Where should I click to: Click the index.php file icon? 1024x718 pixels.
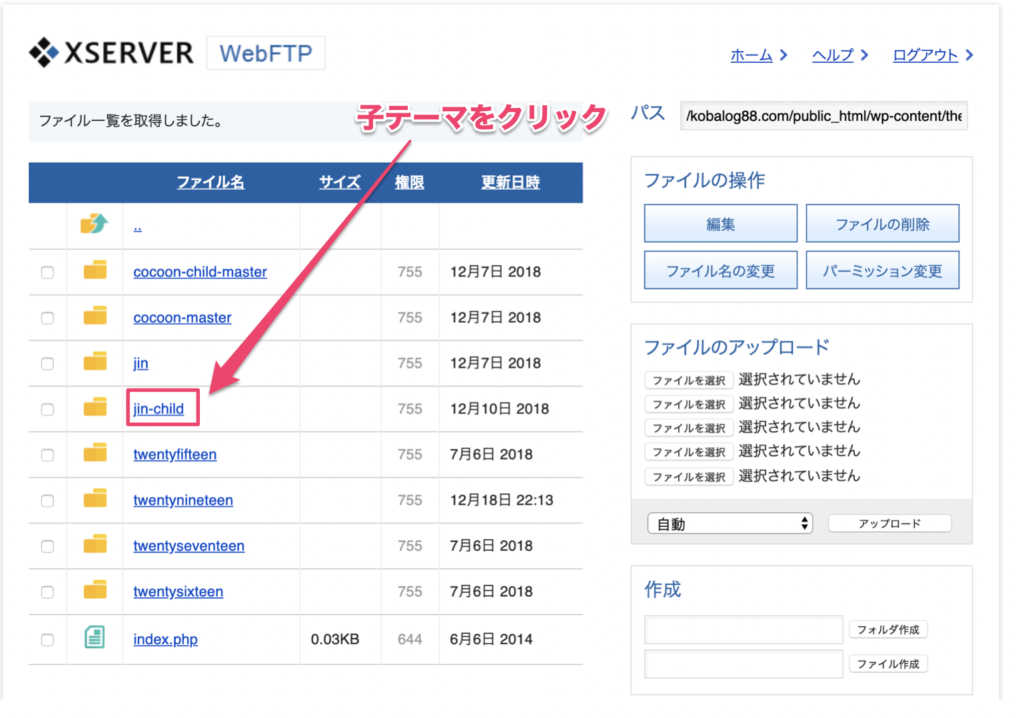(x=95, y=637)
